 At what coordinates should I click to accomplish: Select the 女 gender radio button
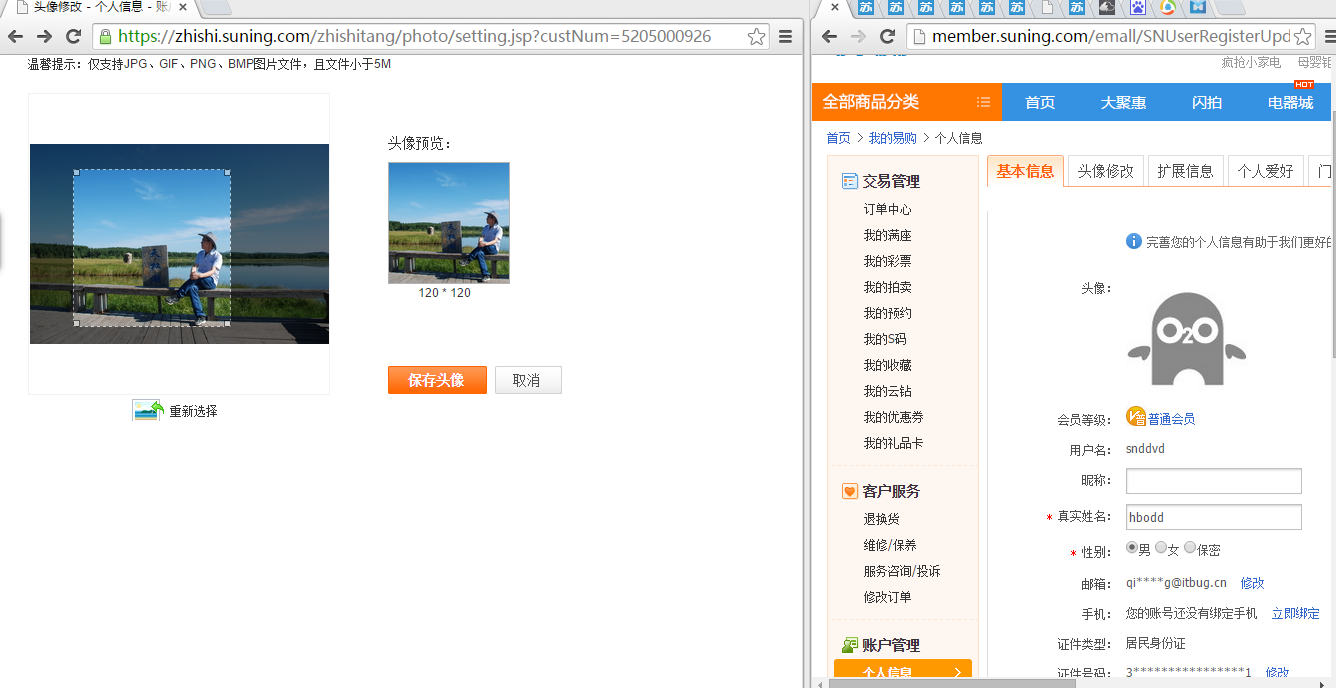click(x=1161, y=548)
